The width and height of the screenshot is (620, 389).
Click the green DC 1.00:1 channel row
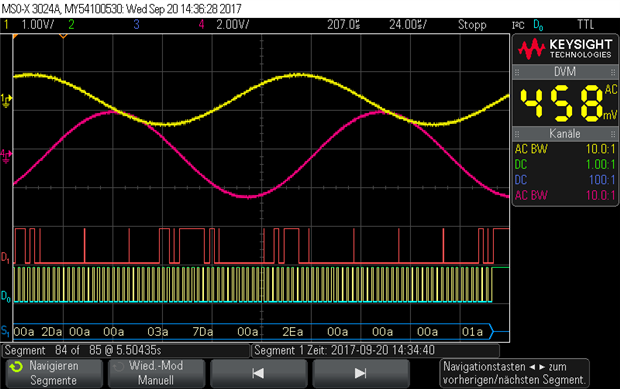[565, 164]
